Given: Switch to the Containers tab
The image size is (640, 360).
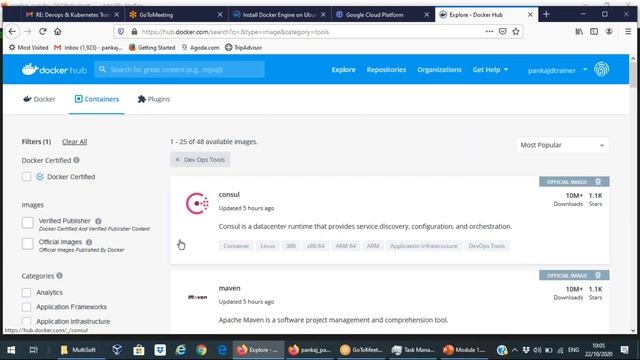Looking at the screenshot, I should 97,99.
